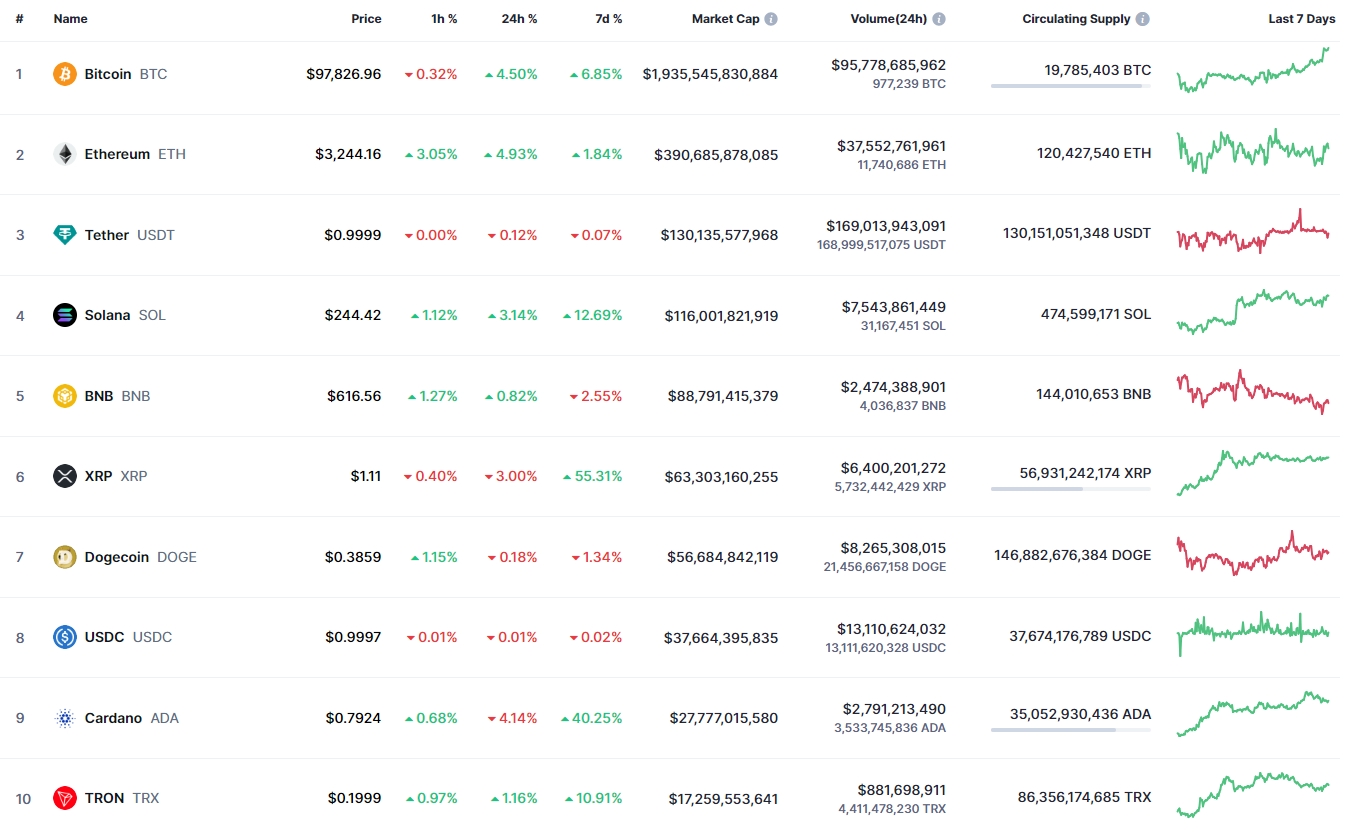The image size is (1352, 837).
Task: Click the Bitcoin orange coin icon
Action: (65, 74)
